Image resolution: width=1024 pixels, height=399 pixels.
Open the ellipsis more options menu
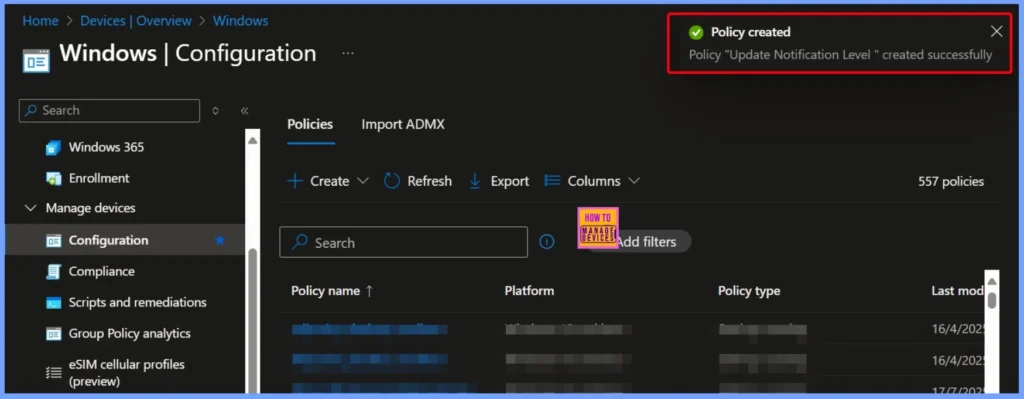348,53
